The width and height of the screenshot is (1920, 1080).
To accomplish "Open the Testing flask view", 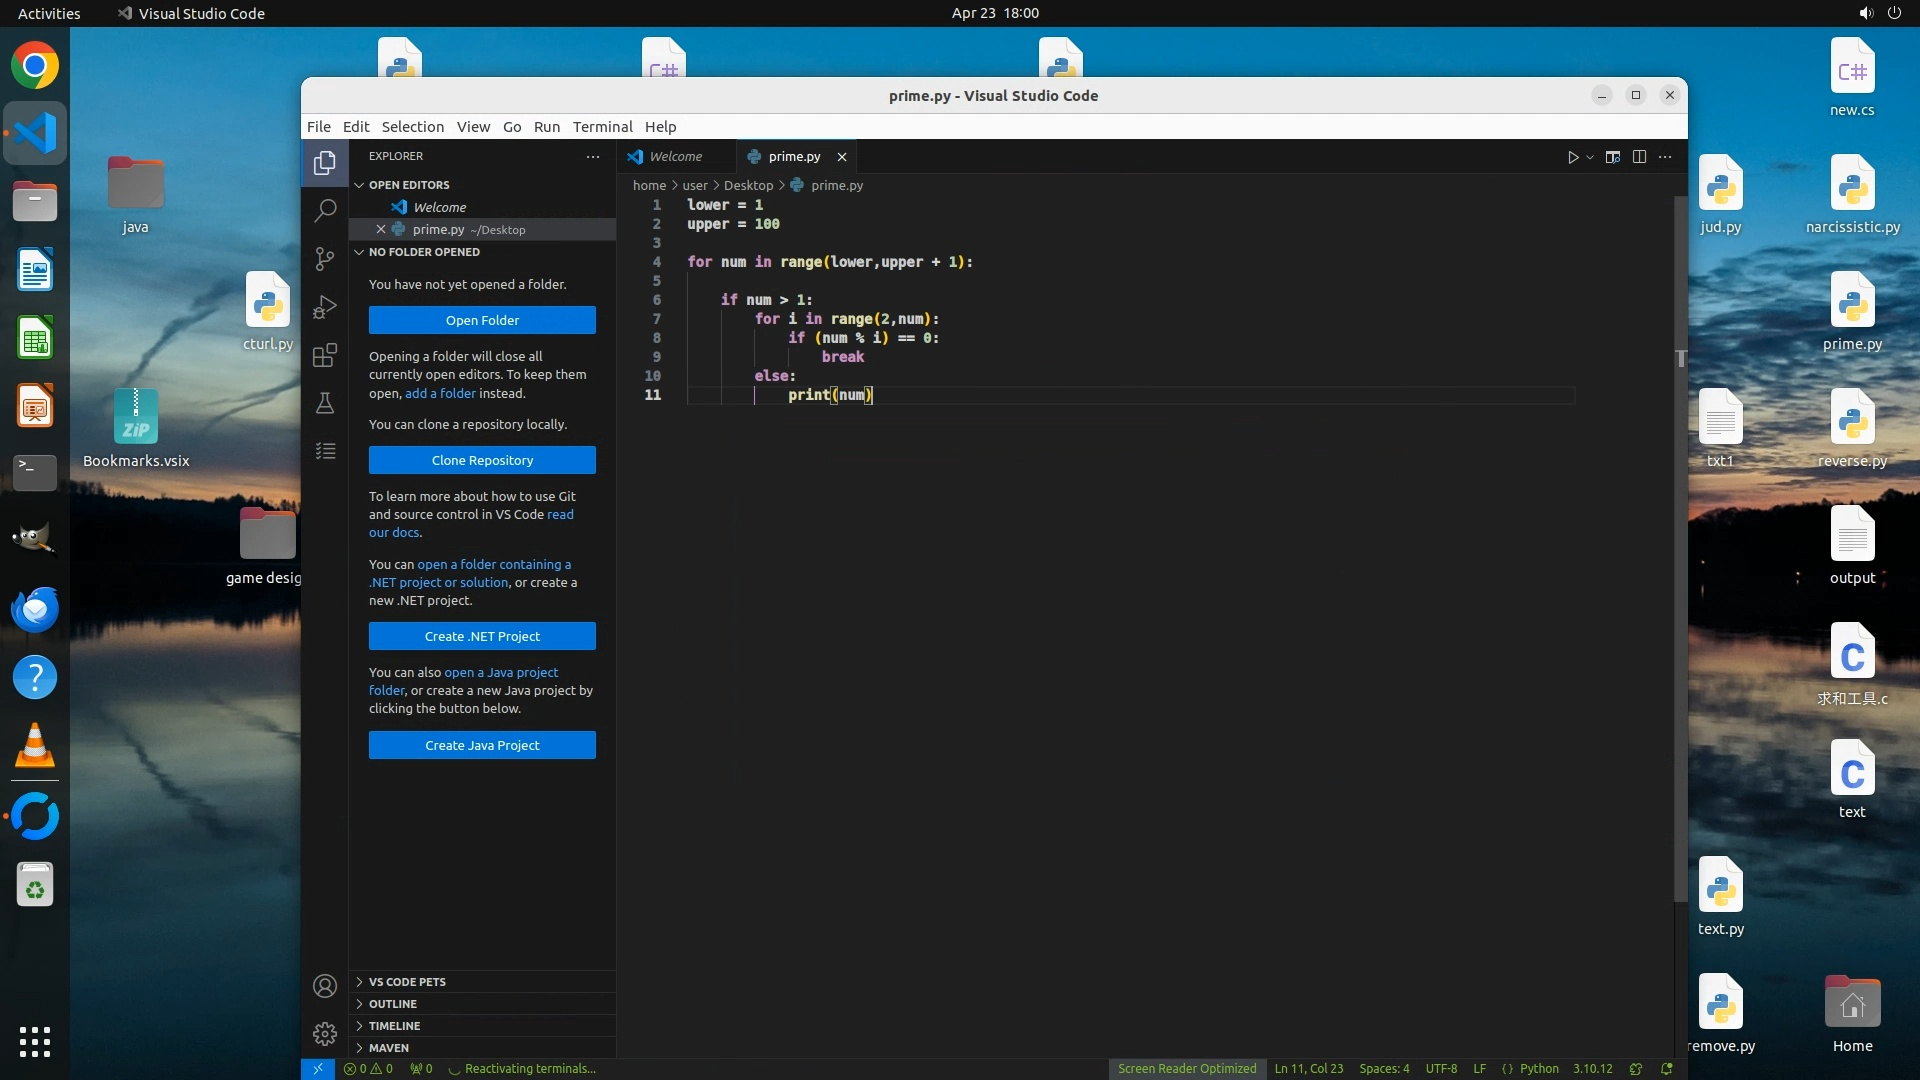I will (x=325, y=403).
